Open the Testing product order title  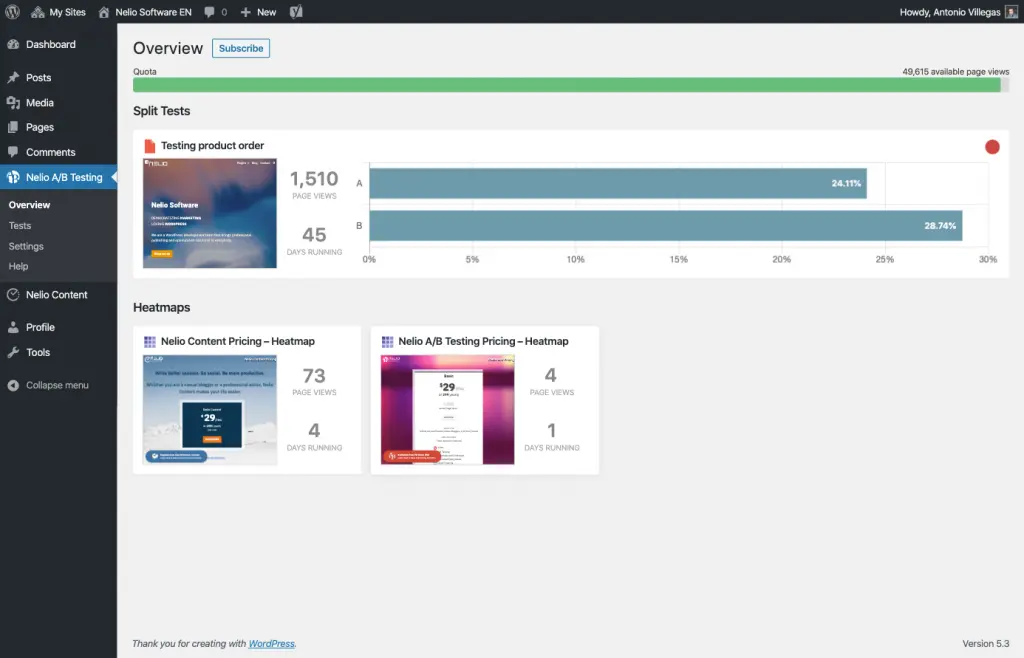click(213, 146)
